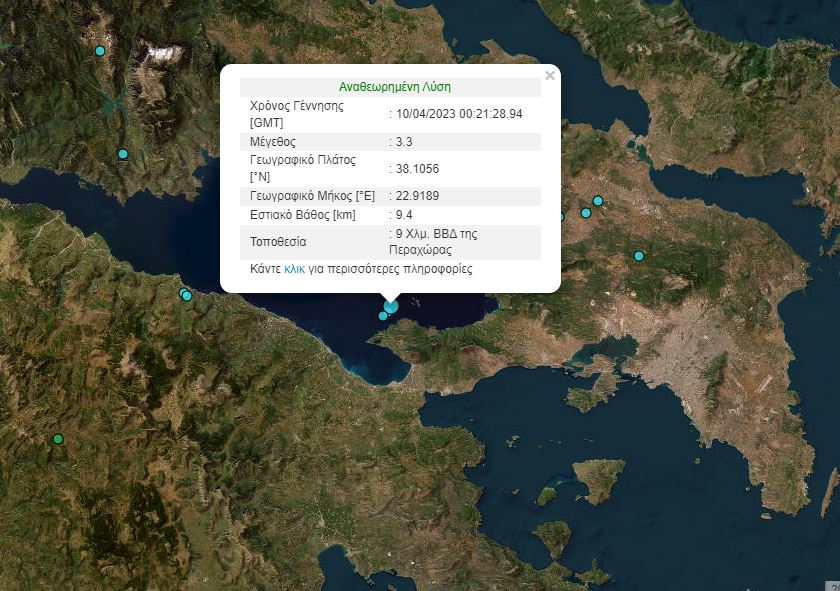Close the earthquake info popup
The height and width of the screenshot is (591, 840).
(549, 76)
